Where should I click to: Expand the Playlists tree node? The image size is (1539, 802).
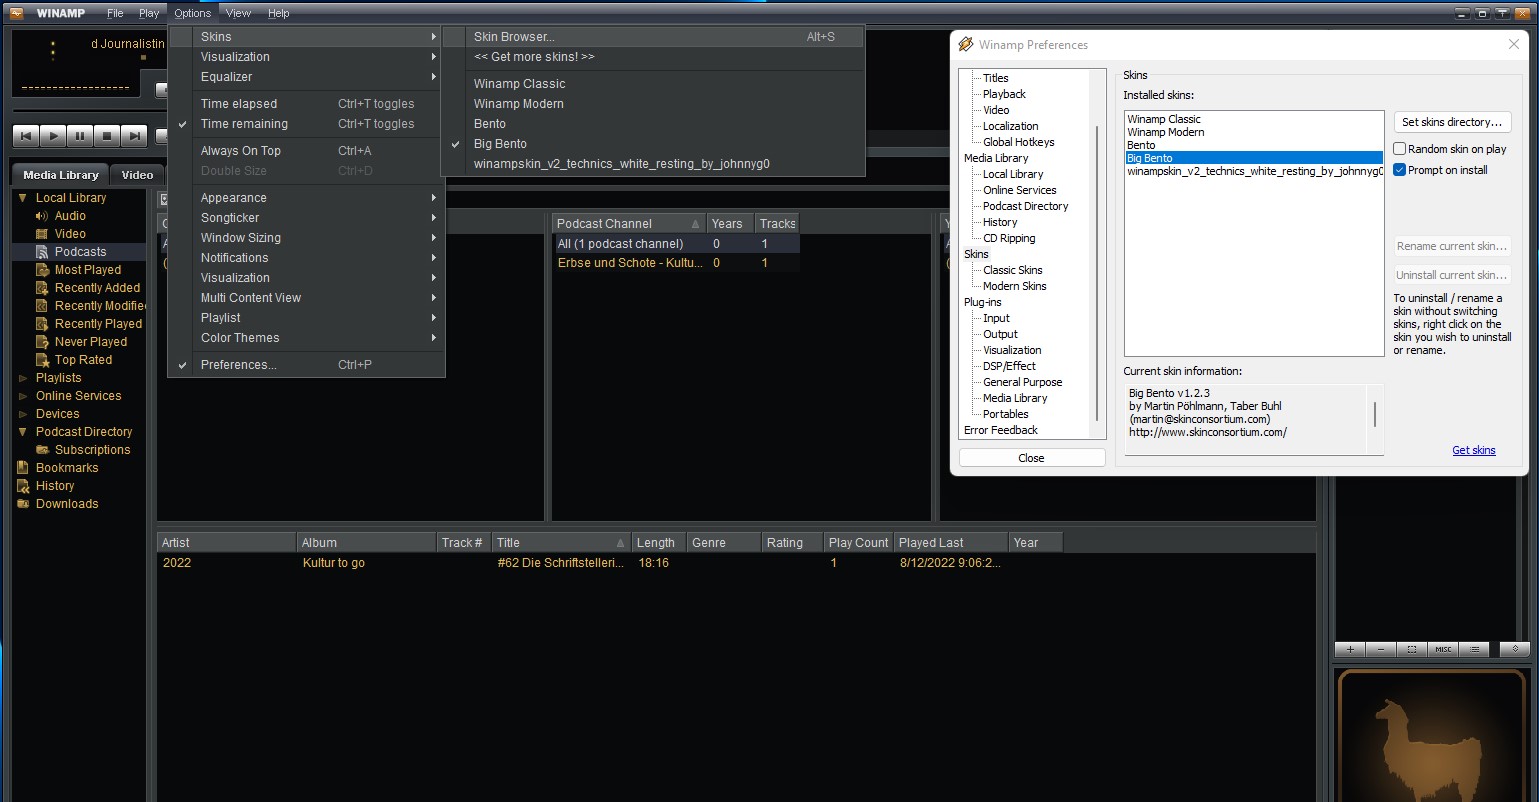pos(23,378)
